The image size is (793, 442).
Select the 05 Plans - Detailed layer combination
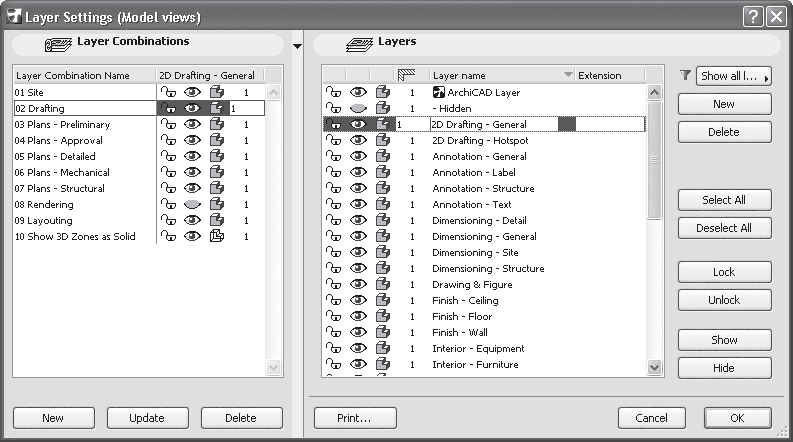[55, 156]
